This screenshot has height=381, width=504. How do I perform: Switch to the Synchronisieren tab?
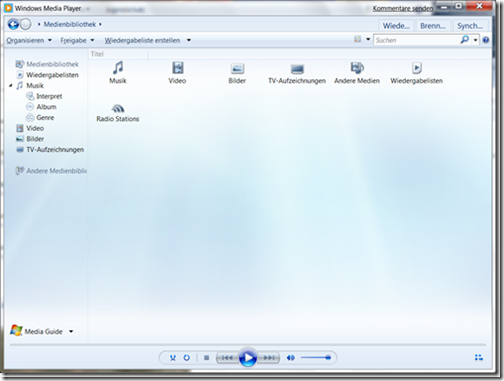click(x=469, y=26)
